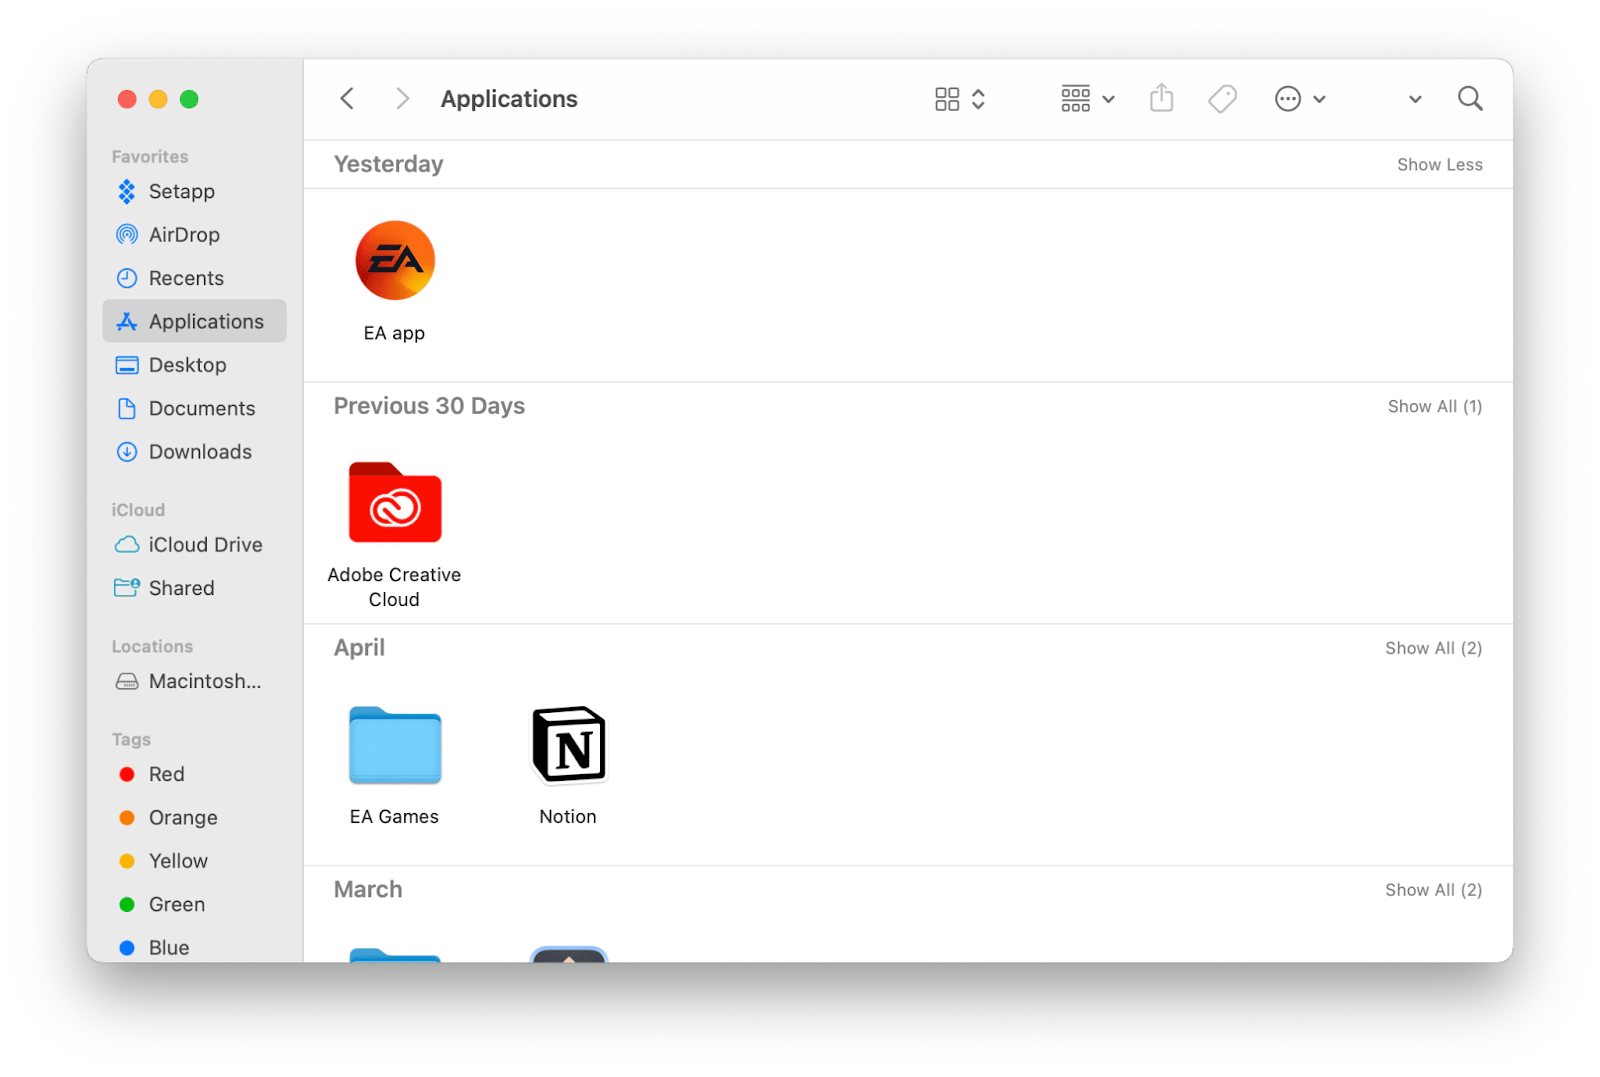Open Desktop in the sidebar

(194, 365)
